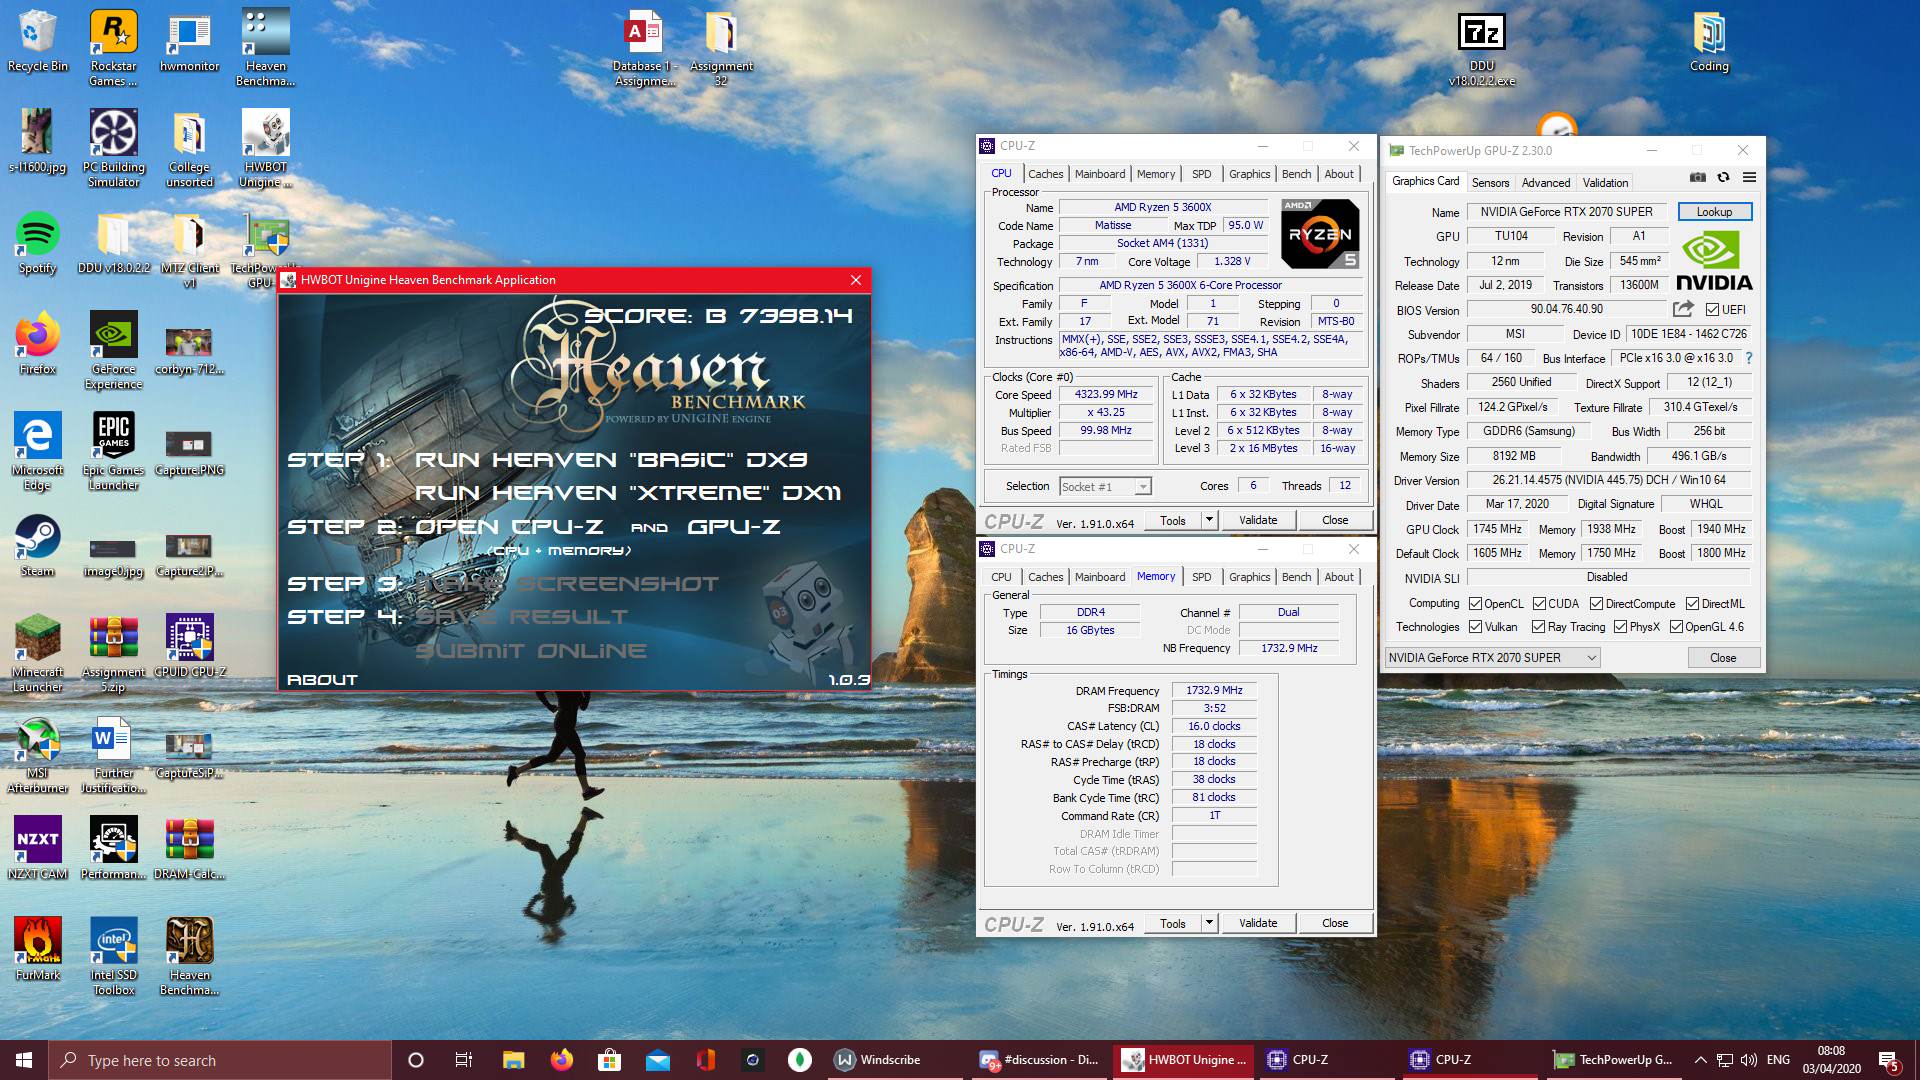Open FurMark desktop icon
The width and height of the screenshot is (1920, 1080).
(37, 950)
